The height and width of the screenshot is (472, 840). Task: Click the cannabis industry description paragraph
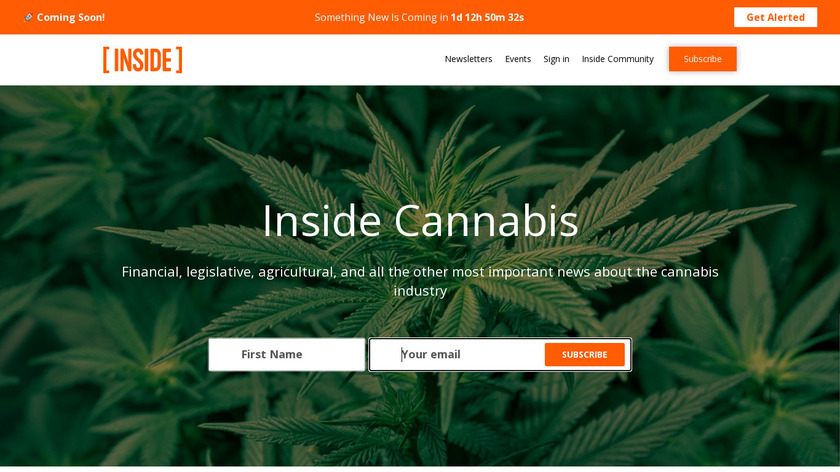pyautogui.click(x=420, y=281)
